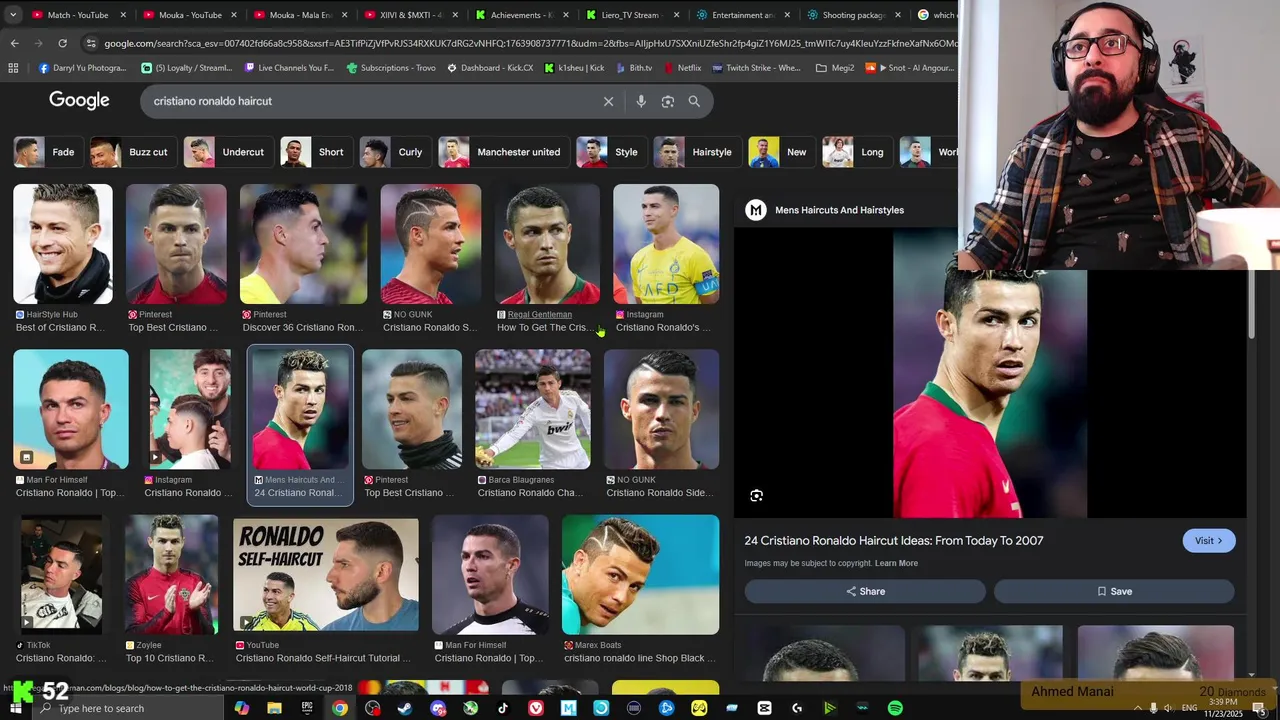The width and height of the screenshot is (1280, 720).
Task: Open the Megi2 bookmarks folder
Action: (835, 68)
